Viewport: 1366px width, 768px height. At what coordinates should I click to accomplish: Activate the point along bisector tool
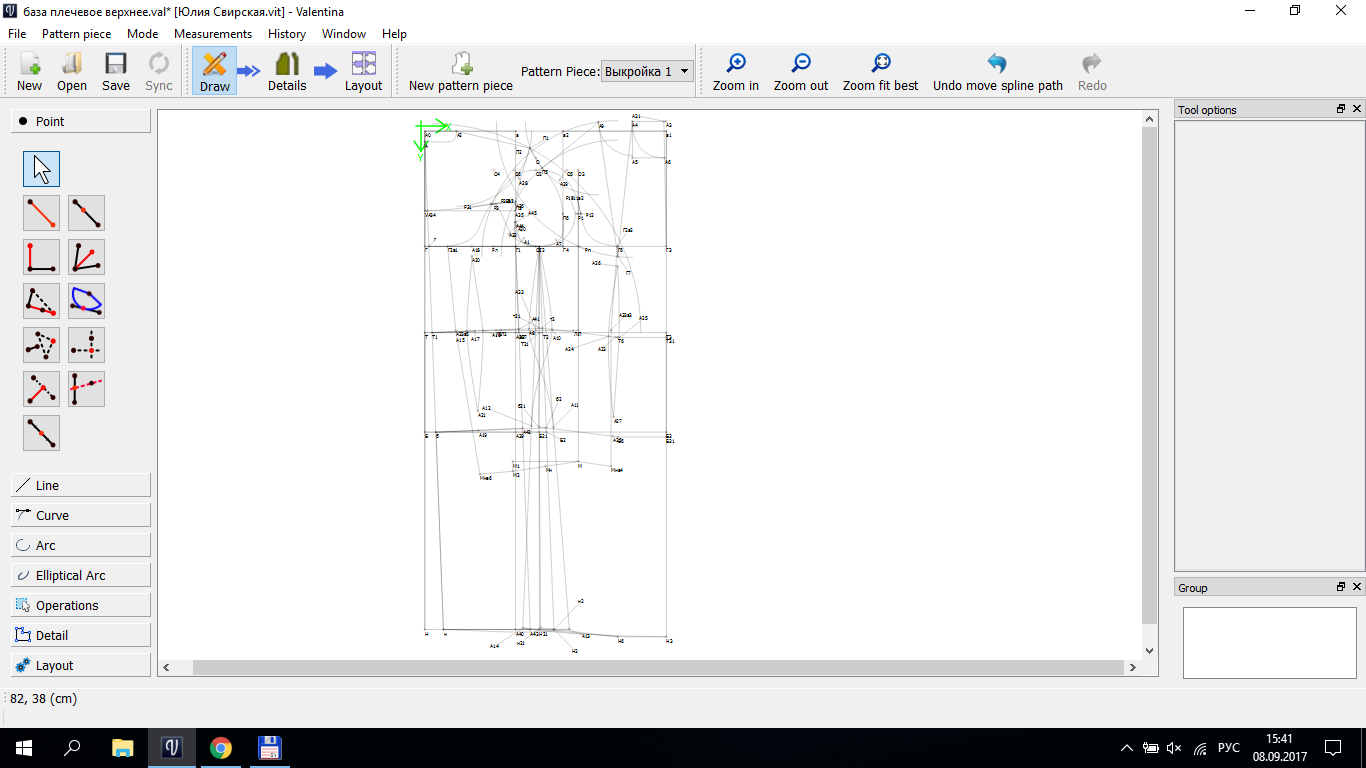tap(87, 257)
